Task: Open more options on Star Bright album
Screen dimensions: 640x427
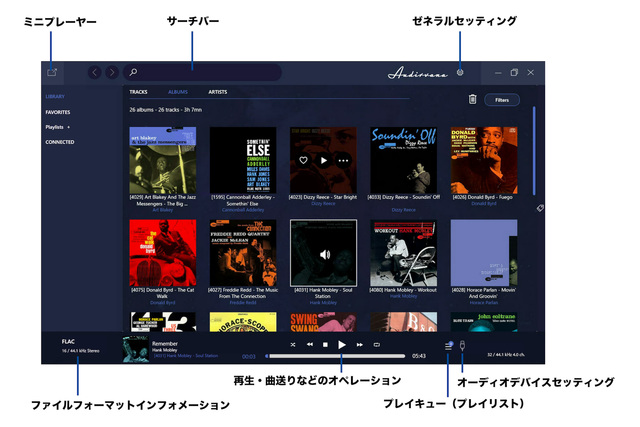Action: tap(343, 160)
